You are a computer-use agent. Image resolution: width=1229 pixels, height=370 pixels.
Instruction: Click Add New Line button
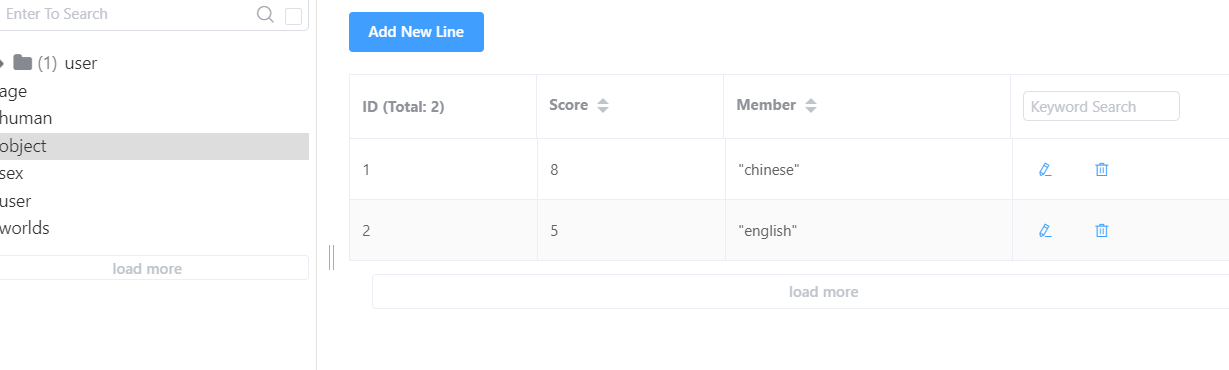tap(416, 32)
